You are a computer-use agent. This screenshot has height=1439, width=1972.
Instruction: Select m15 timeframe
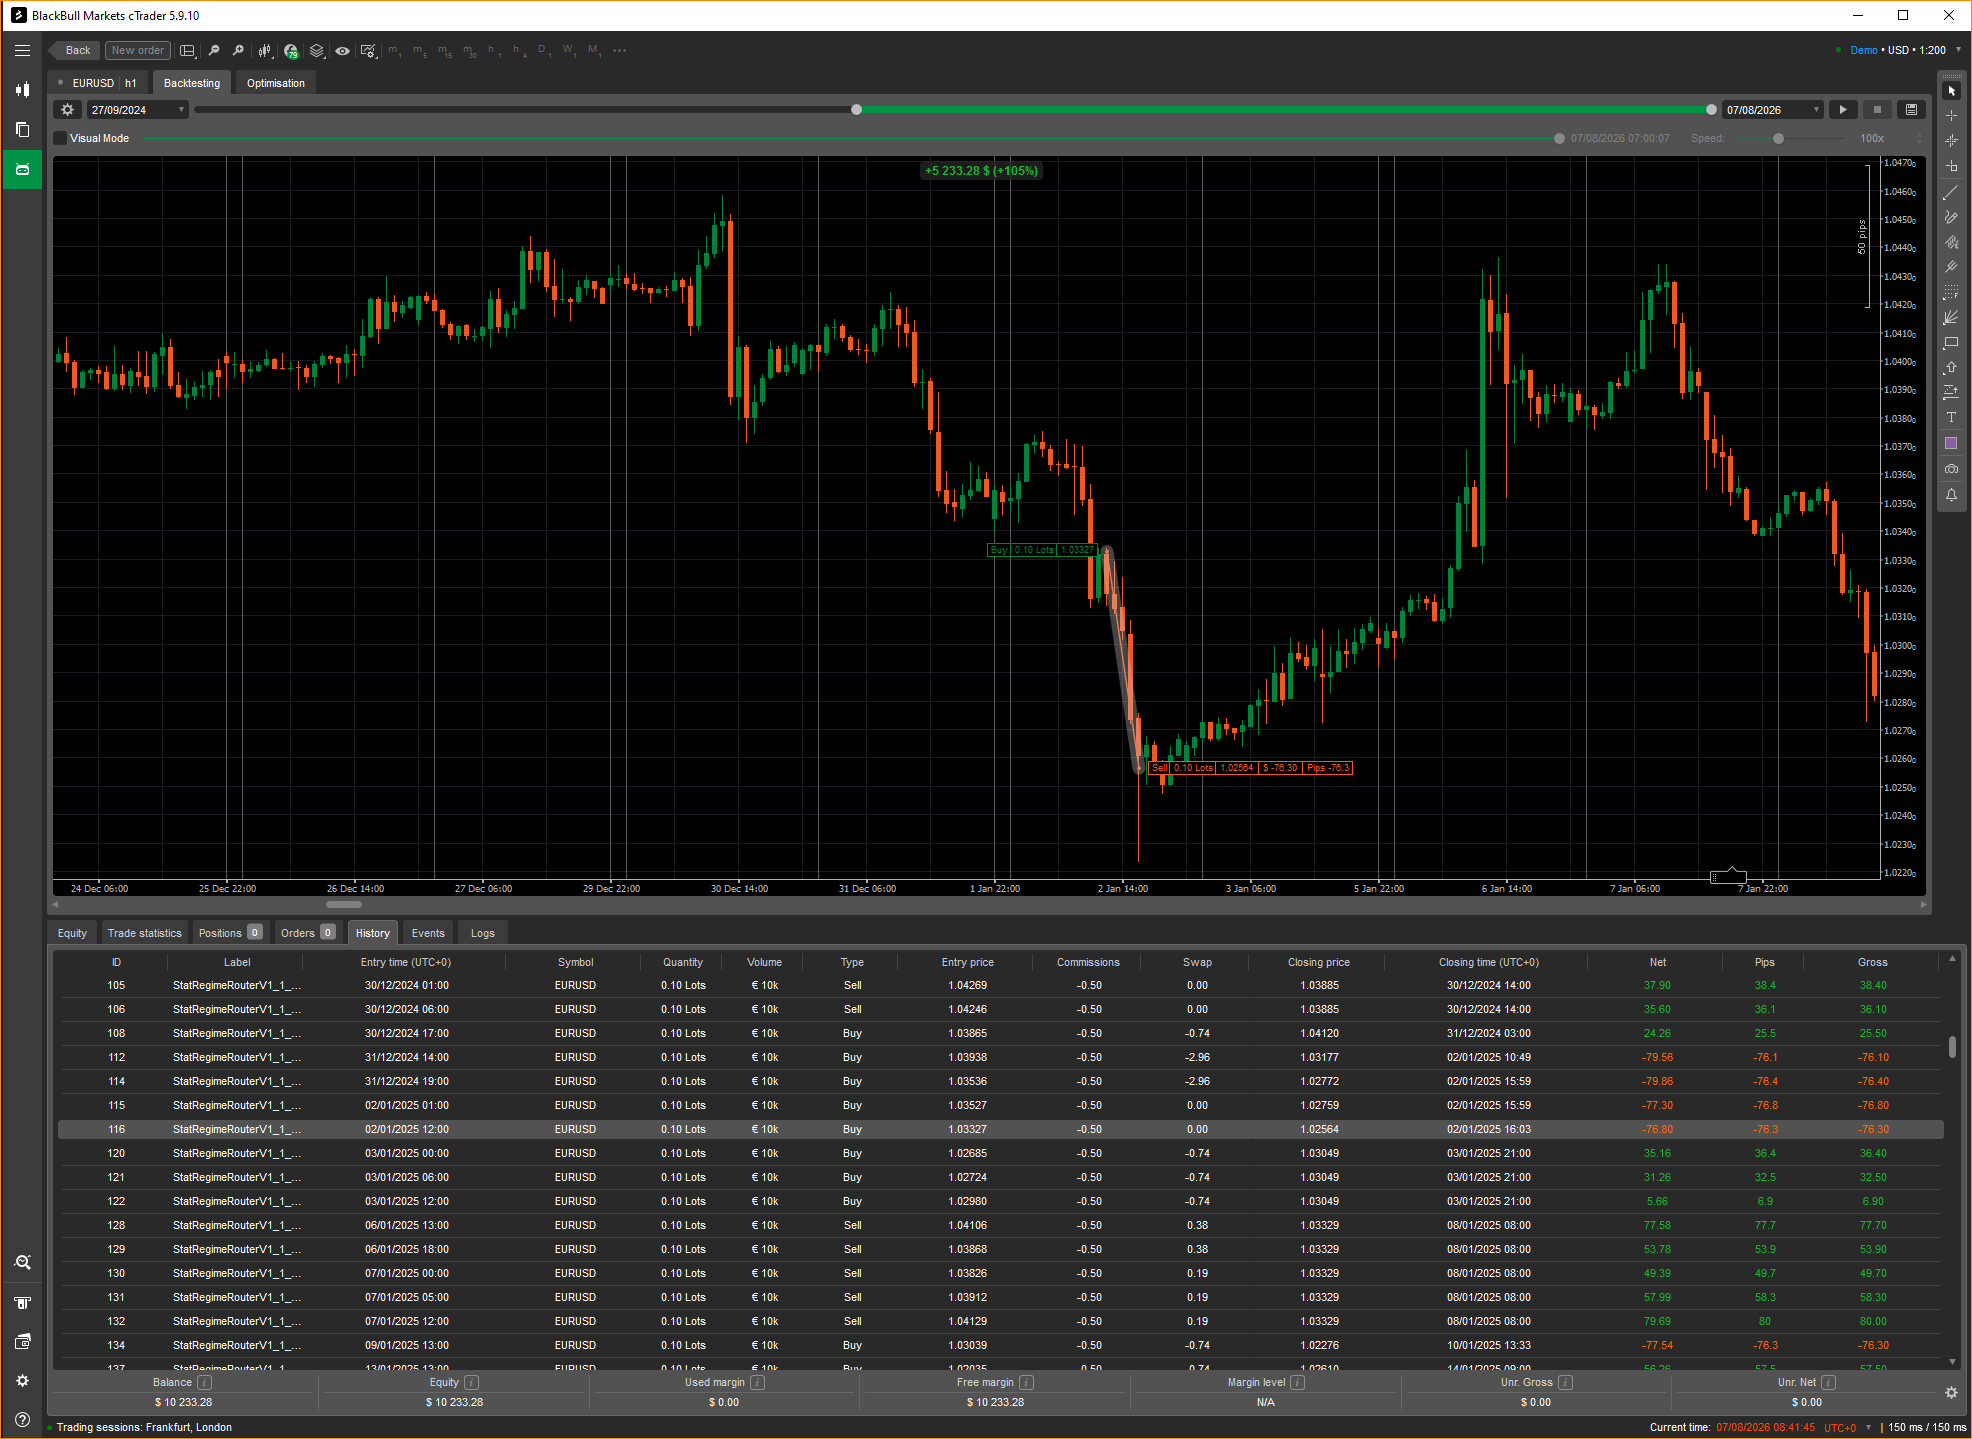(x=445, y=50)
